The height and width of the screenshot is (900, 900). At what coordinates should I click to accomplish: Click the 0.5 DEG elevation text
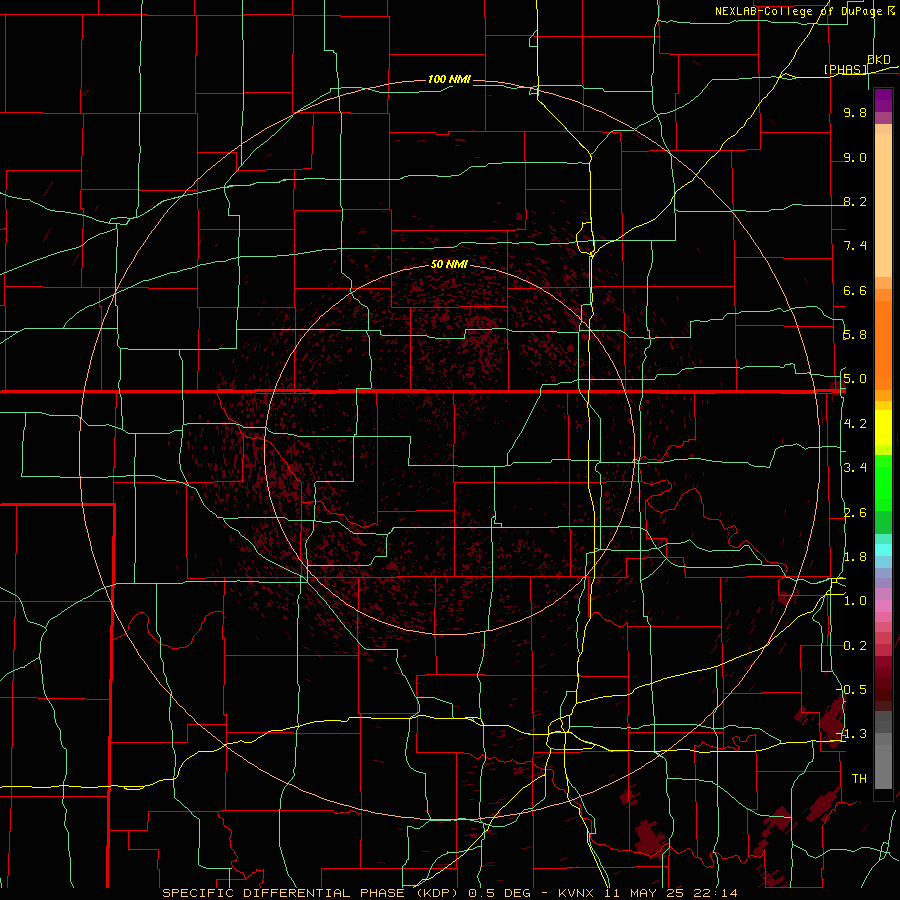coord(499,893)
